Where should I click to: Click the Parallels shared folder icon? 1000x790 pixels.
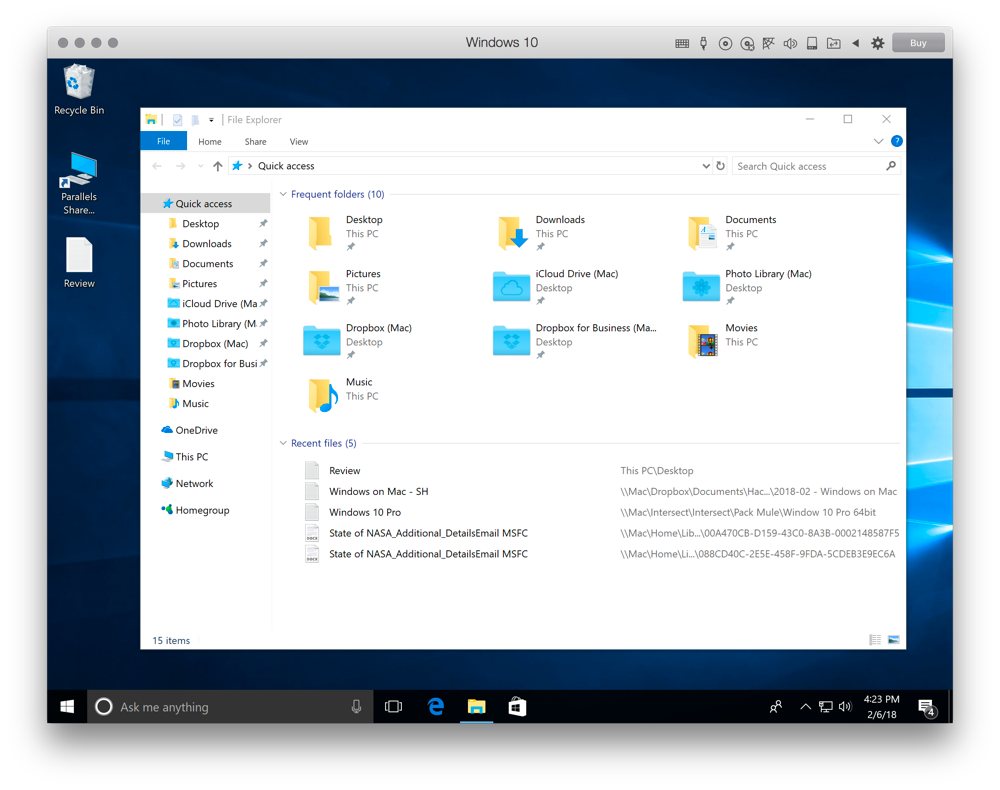834,43
